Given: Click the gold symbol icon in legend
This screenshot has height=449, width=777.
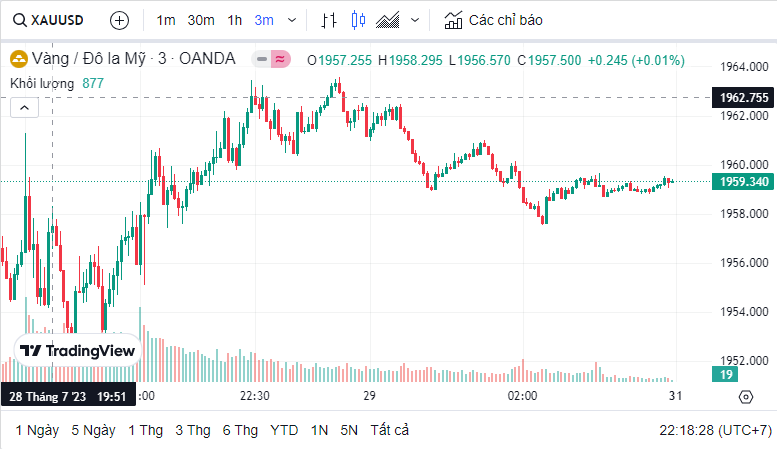Looking at the screenshot, I should pyautogui.click(x=18, y=59).
